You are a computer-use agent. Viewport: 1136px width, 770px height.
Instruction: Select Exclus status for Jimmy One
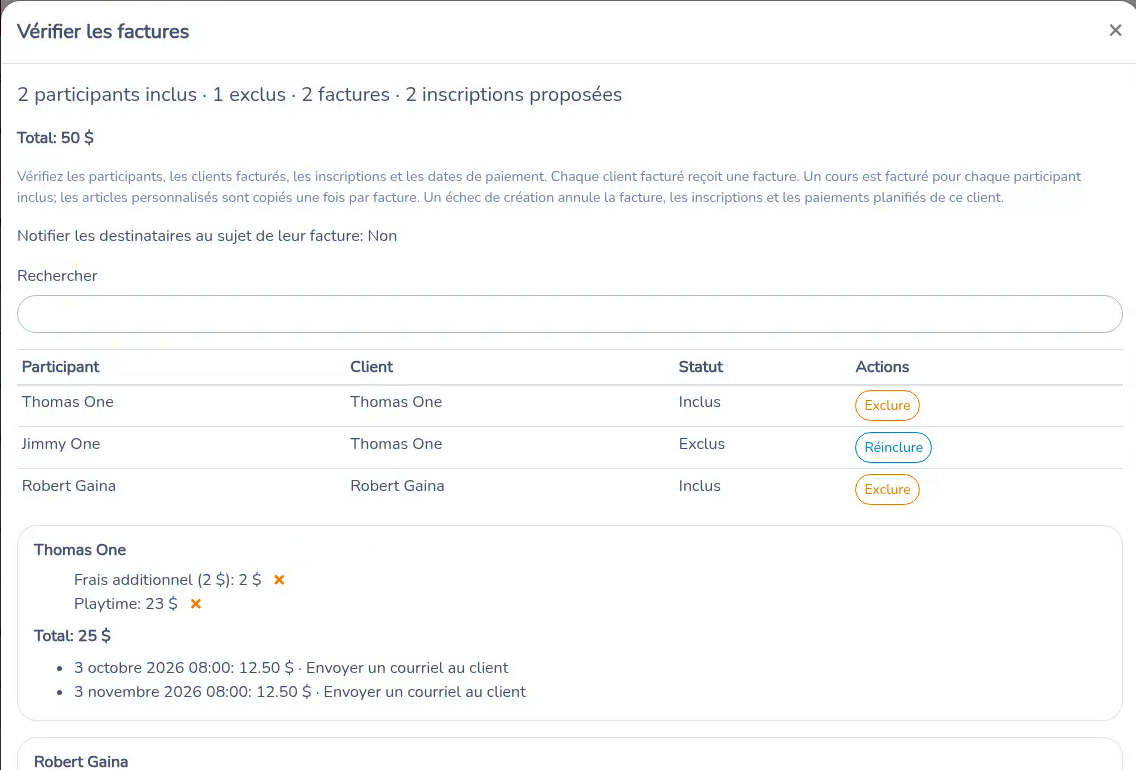701,443
